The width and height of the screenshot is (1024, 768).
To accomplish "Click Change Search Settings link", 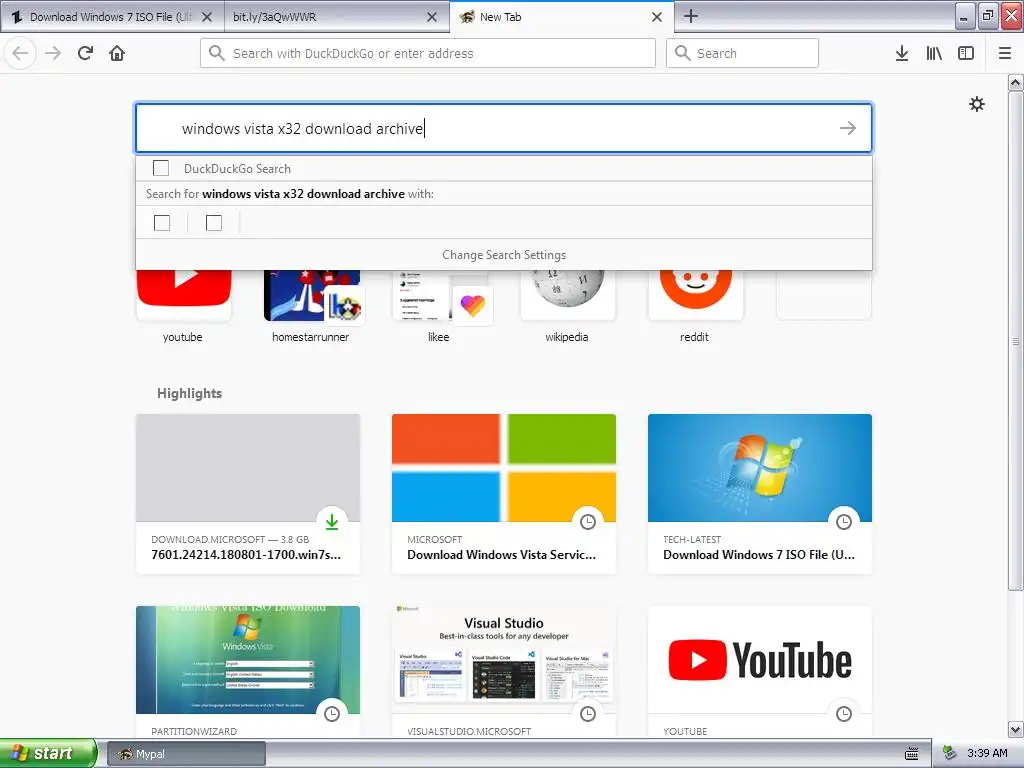I will click(x=504, y=255).
